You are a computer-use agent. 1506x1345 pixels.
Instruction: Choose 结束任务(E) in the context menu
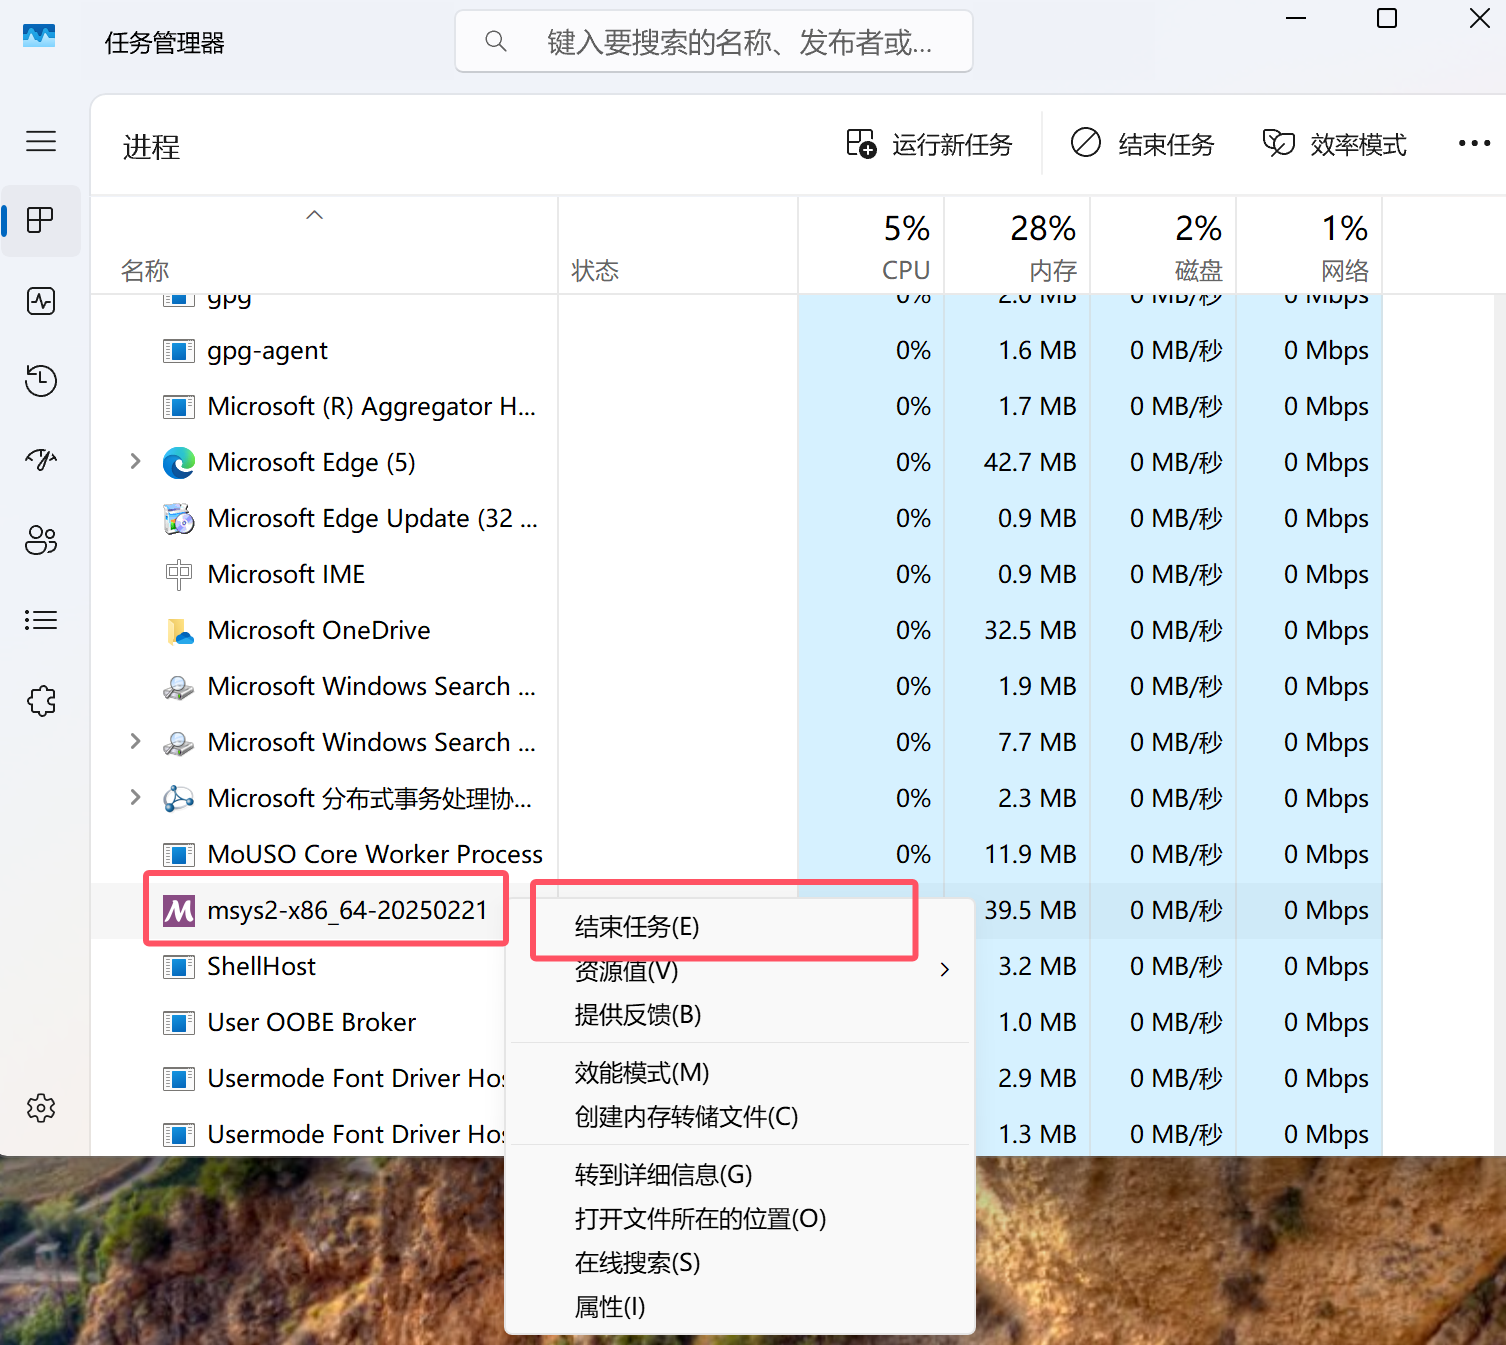tap(740, 927)
